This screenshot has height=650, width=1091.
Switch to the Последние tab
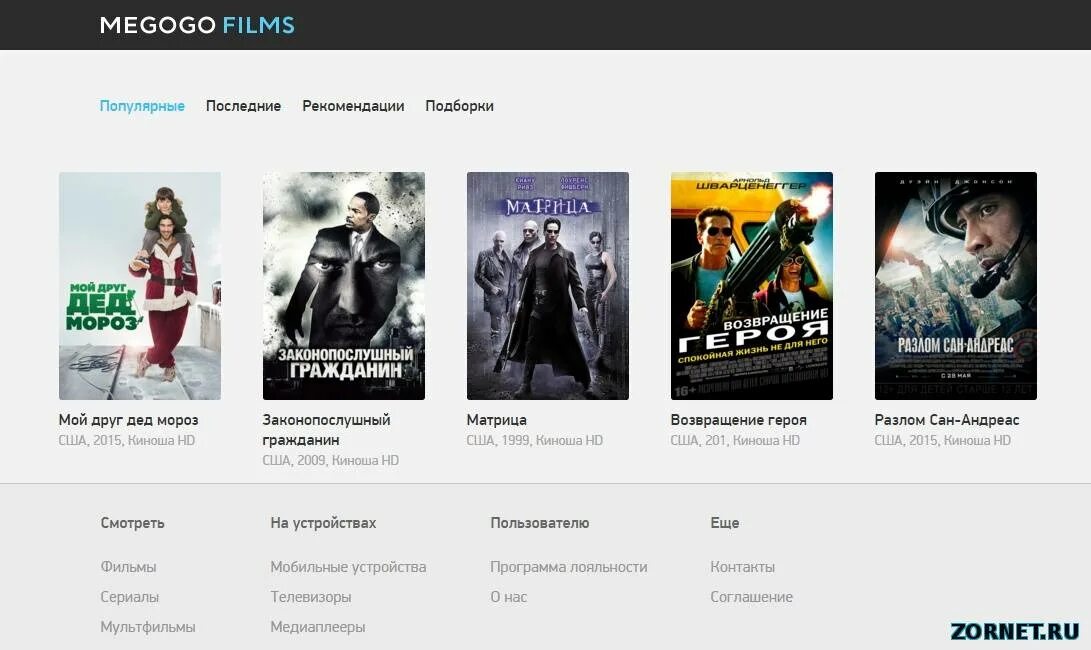tap(243, 105)
